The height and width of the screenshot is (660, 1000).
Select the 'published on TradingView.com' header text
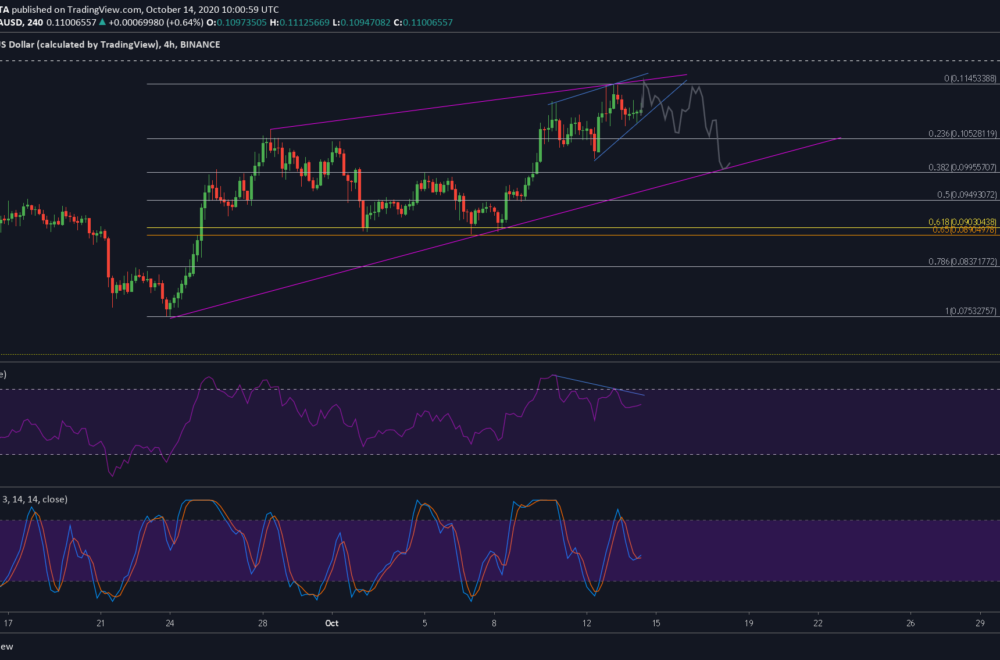pyautogui.click(x=76, y=10)
